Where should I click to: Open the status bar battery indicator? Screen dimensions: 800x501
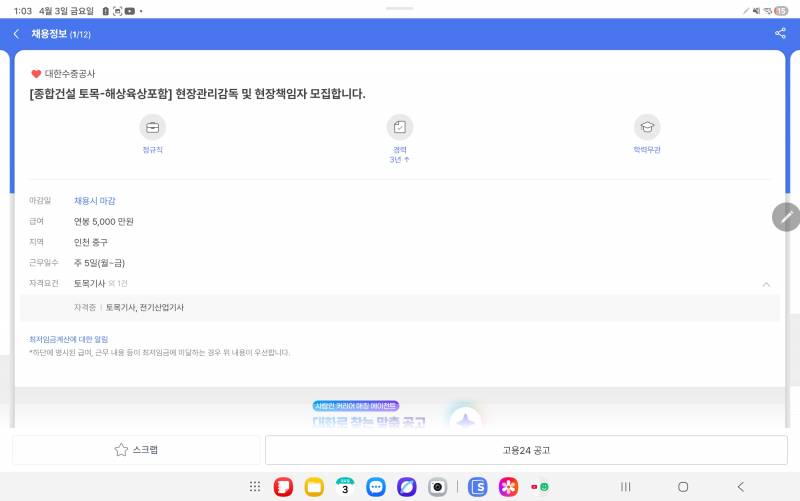click(x=781, y=11)
